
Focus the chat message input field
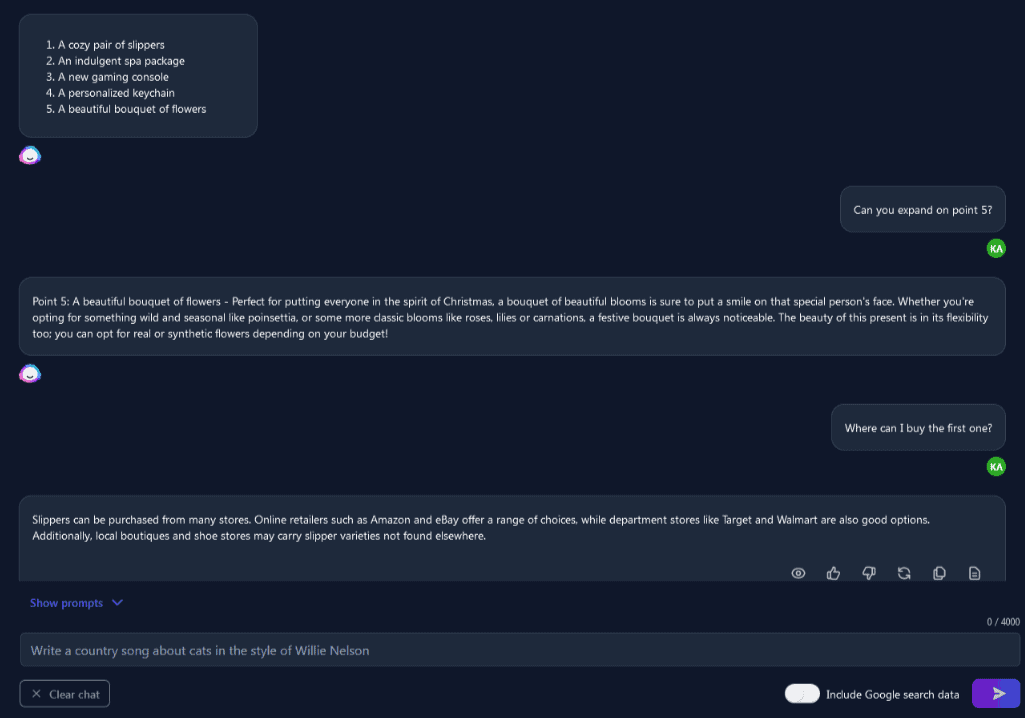(520, 650)
